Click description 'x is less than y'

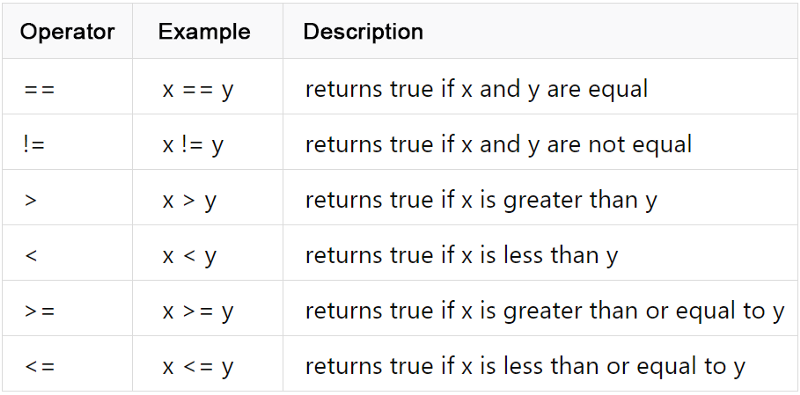coord(539,256)
